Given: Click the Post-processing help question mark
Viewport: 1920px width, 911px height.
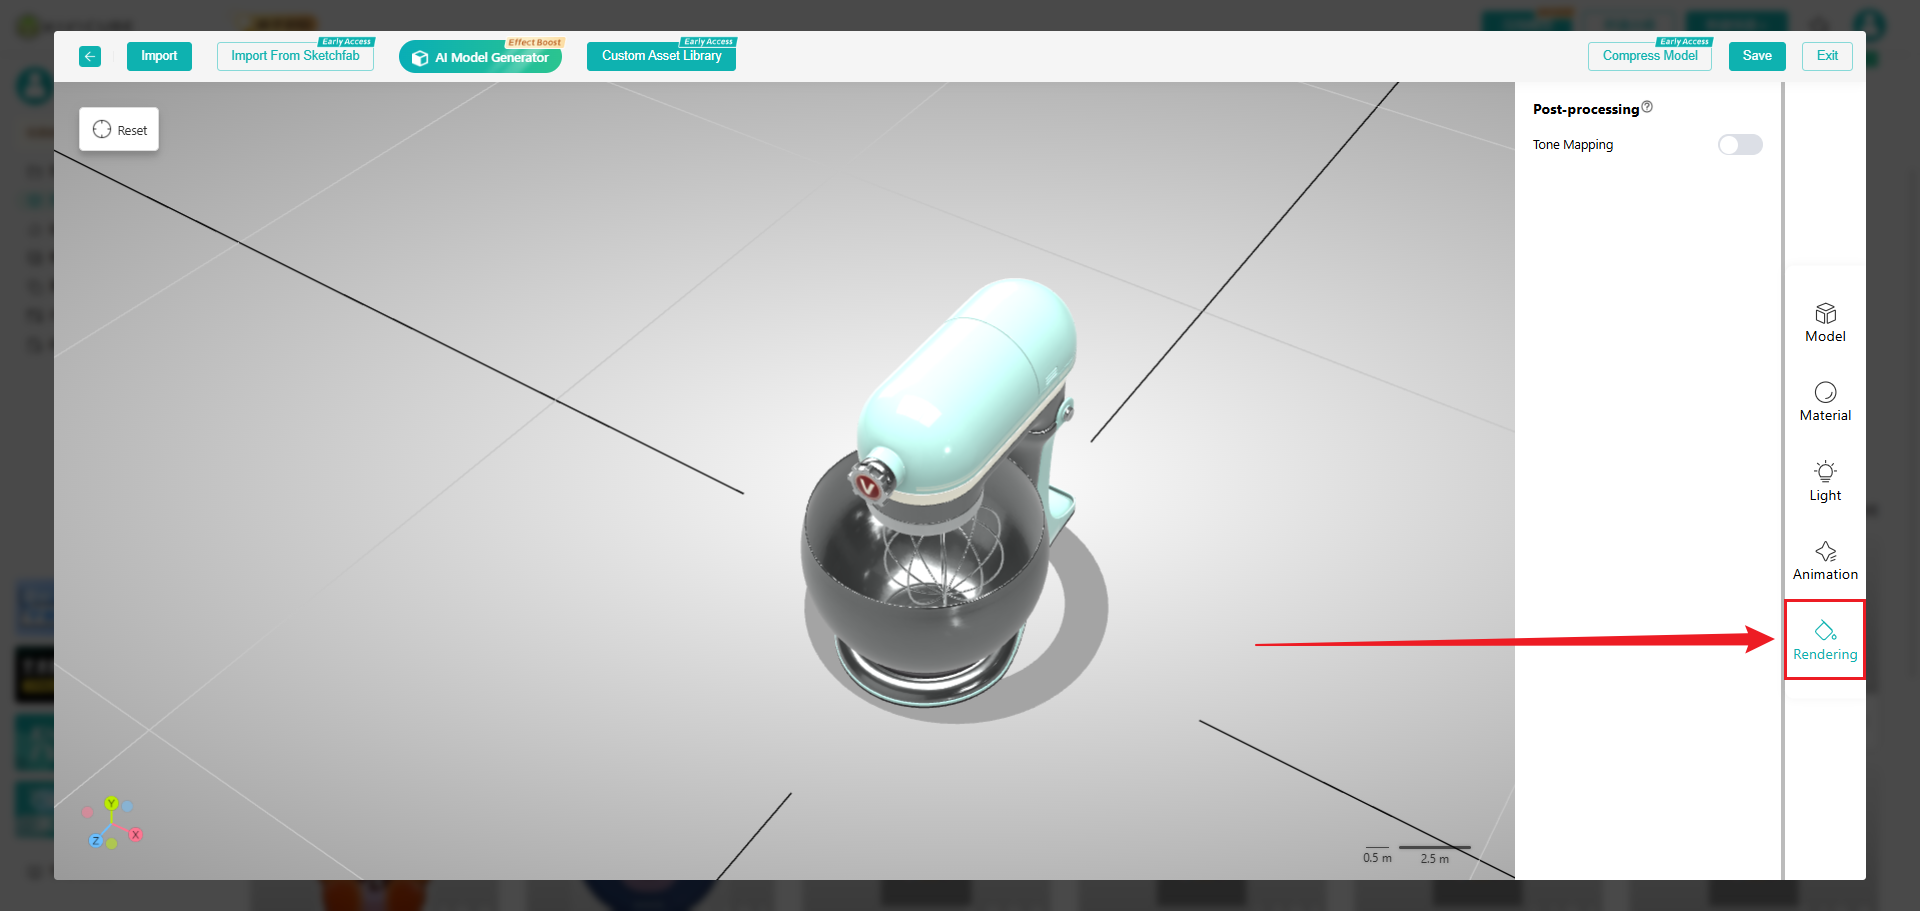Looking at the screenshot, I should click(x=1647, y=107).
